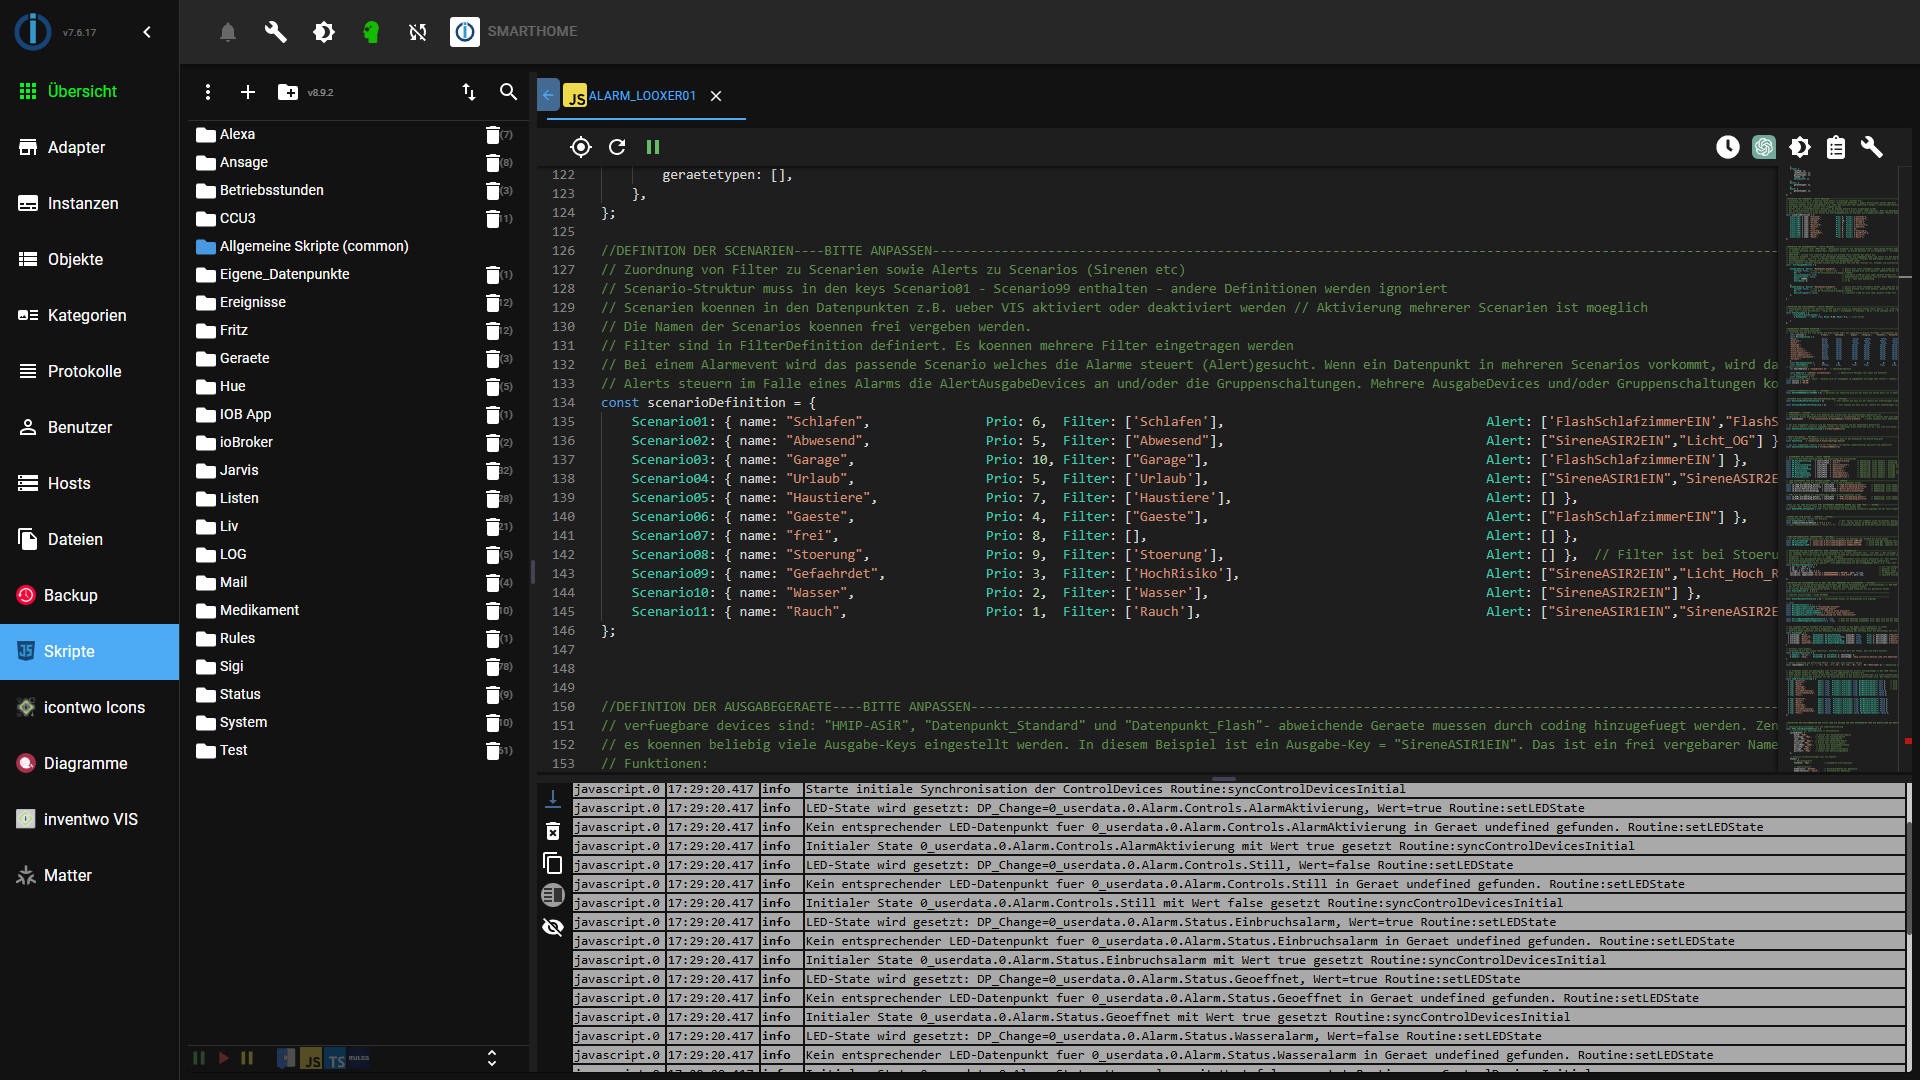Click the ChatGPT assistant icon in editor toolbar
Viewport: 1920px width, 1080px height.
coord(1763,148)
